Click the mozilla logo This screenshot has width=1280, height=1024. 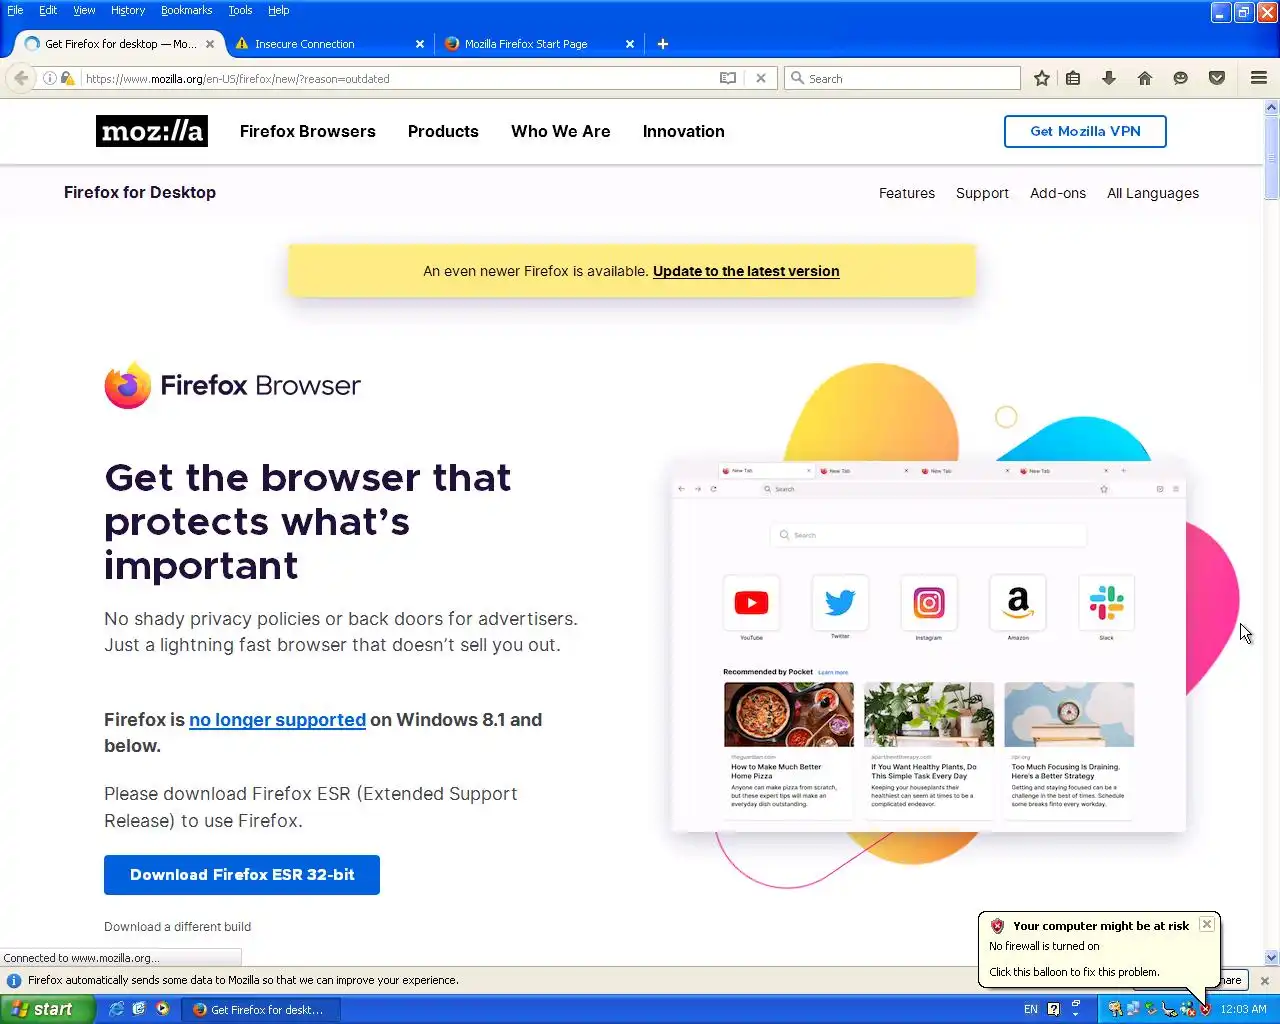pyautogui.click(x=152, y=131)
